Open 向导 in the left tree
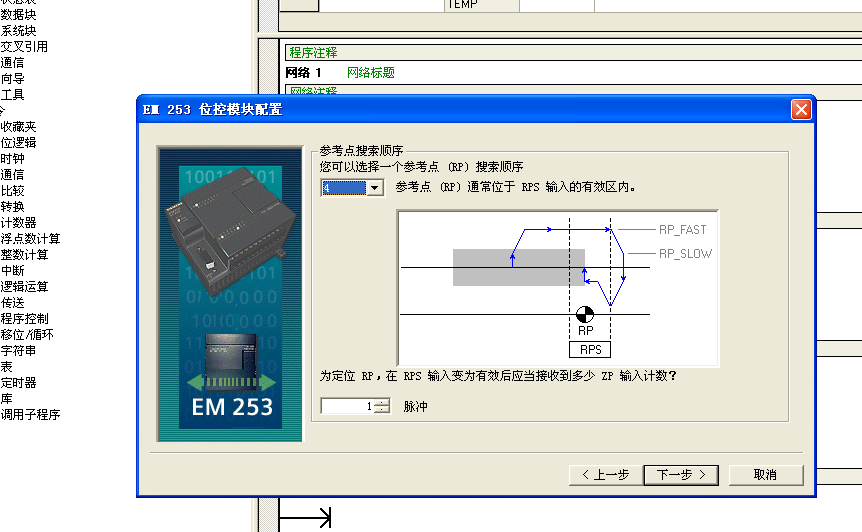Viewport: 862px width, 532px height. click(x=12, y=79)
